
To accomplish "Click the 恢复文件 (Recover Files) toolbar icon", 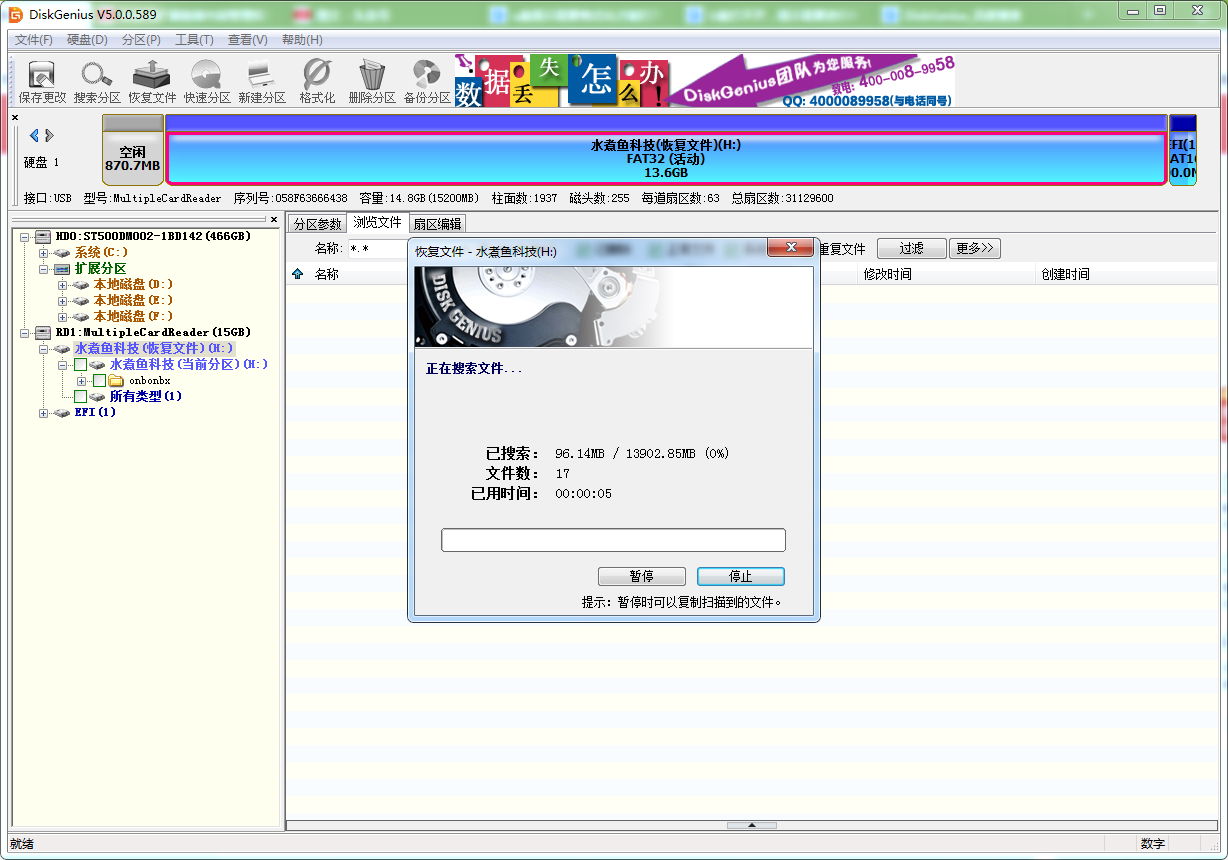I will point(152,82).
